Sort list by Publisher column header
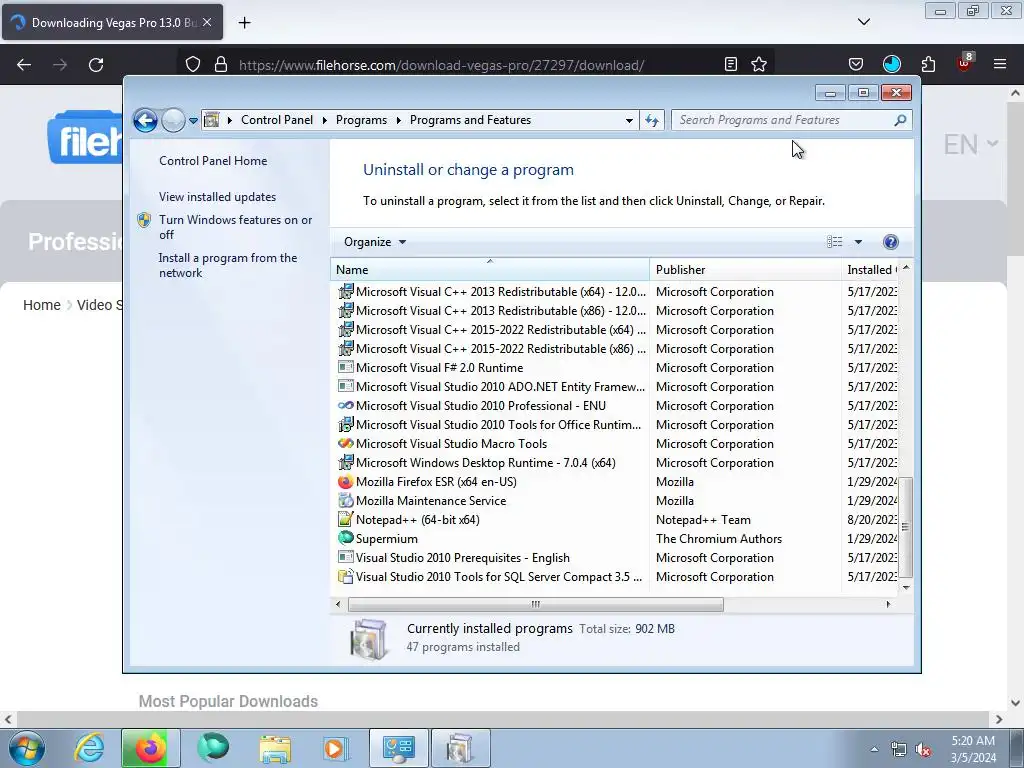The width and height of the screenshot is (1024, 768). pos(745,270)
